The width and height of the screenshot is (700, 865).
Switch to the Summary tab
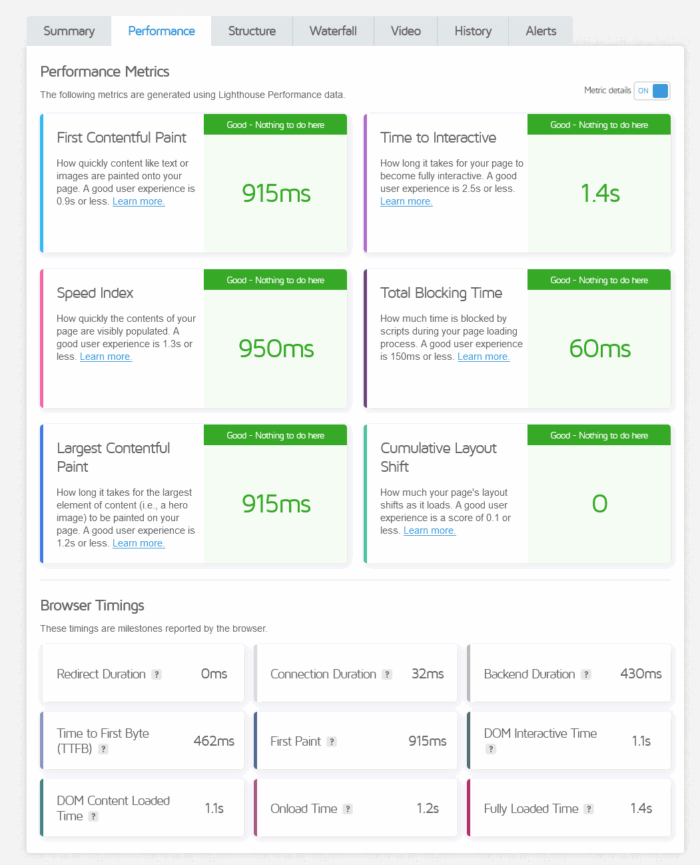(68, 31)
